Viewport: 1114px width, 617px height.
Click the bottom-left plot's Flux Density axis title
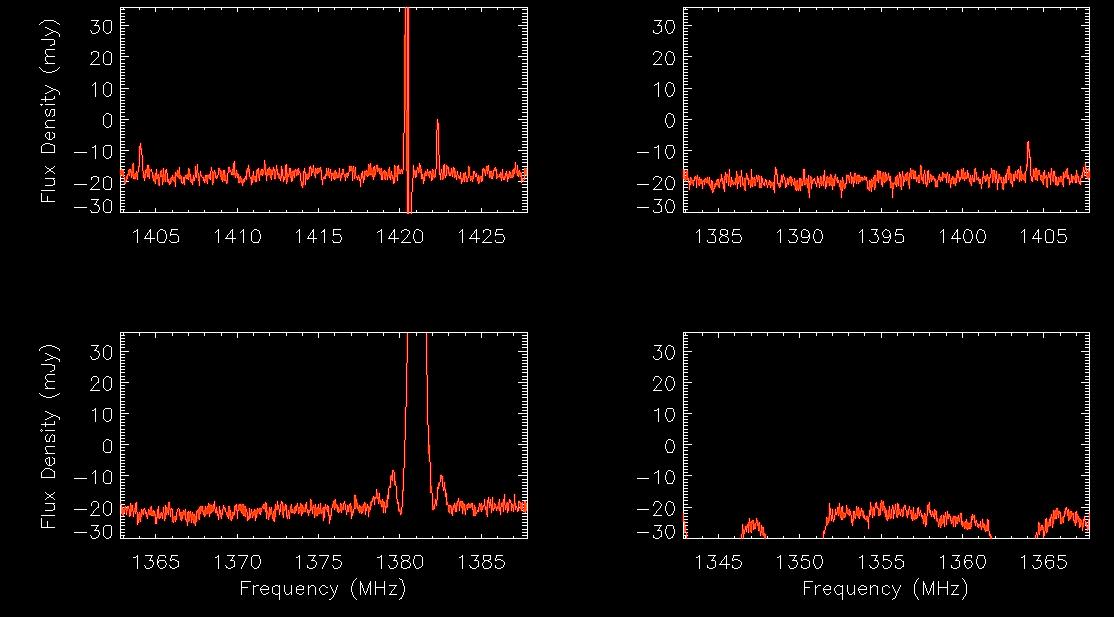point(48,435)
